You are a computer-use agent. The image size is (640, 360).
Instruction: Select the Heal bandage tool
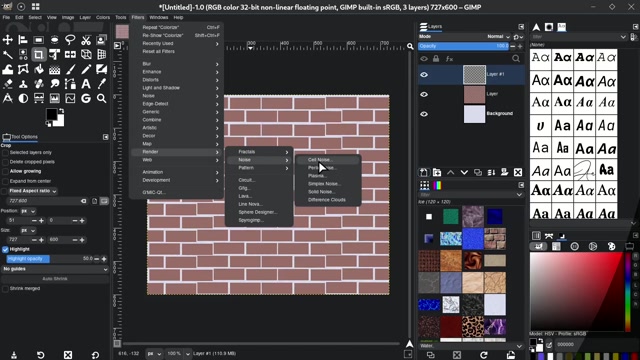[38, 84]
